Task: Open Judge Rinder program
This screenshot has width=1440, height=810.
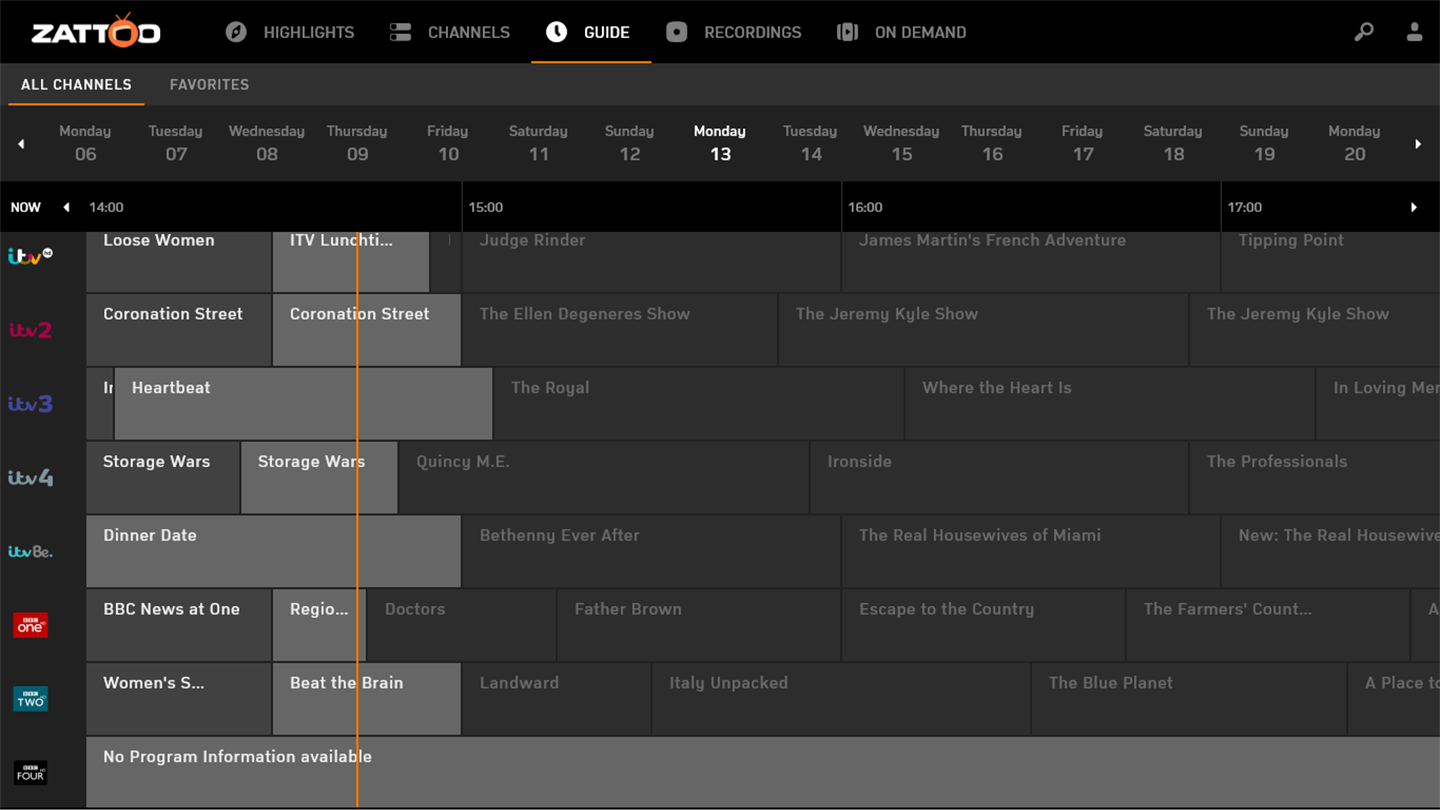Action: (x=651, y=262)
